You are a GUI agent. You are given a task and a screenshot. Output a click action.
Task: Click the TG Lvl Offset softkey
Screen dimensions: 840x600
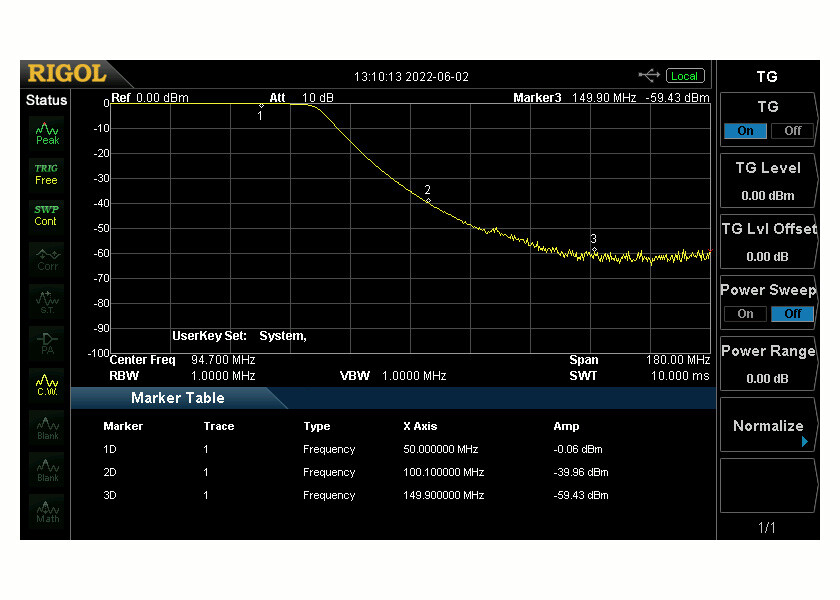pyautogui.click(x=768, y=242)
